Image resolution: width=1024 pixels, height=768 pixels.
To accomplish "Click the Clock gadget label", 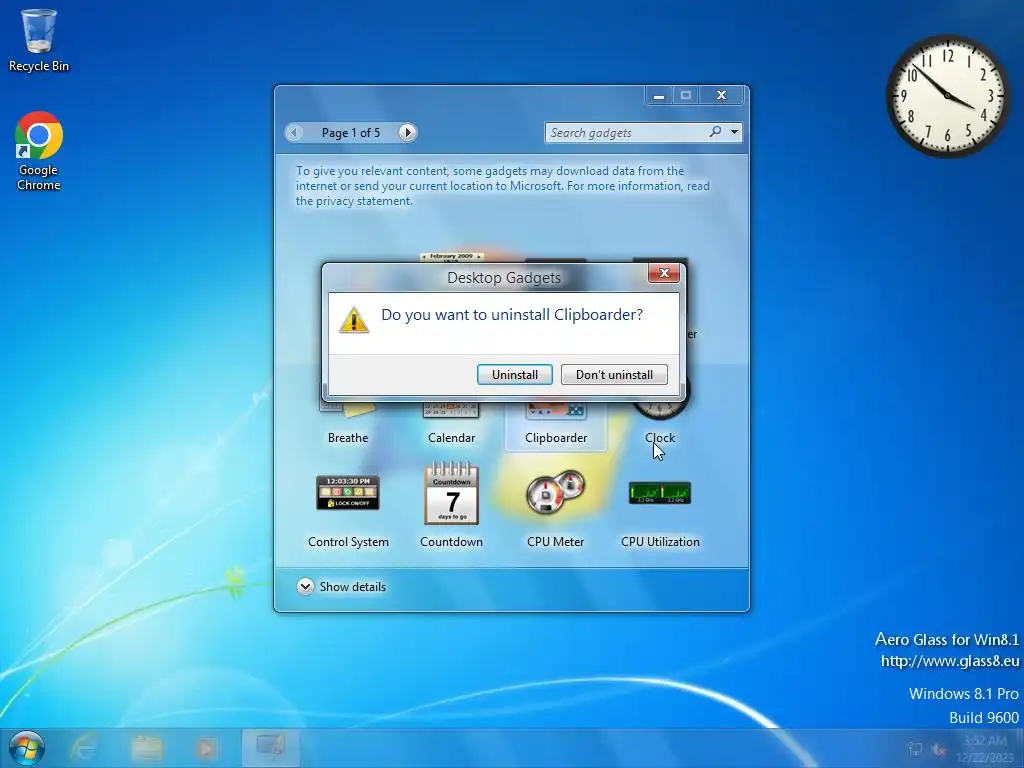I will pyautogui.click(x=660, y=438).
